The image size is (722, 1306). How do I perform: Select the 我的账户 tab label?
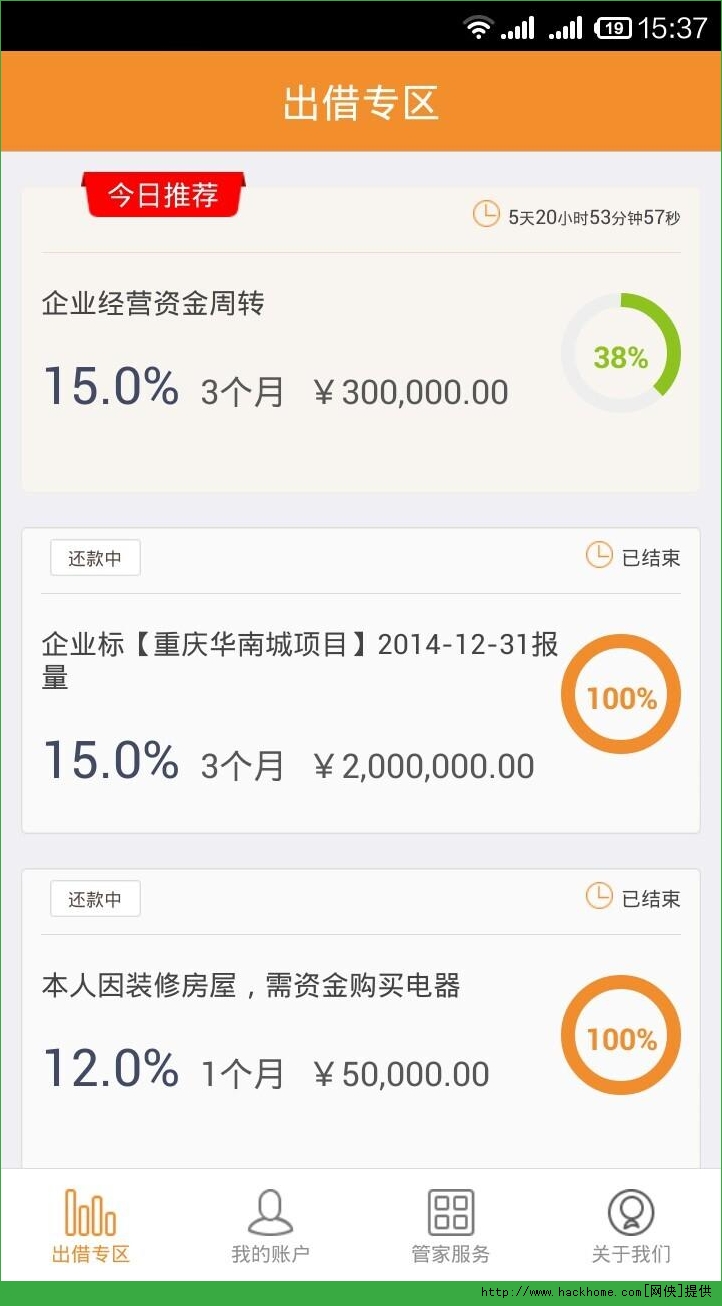pyautogui.click(x=270, y=1254)
